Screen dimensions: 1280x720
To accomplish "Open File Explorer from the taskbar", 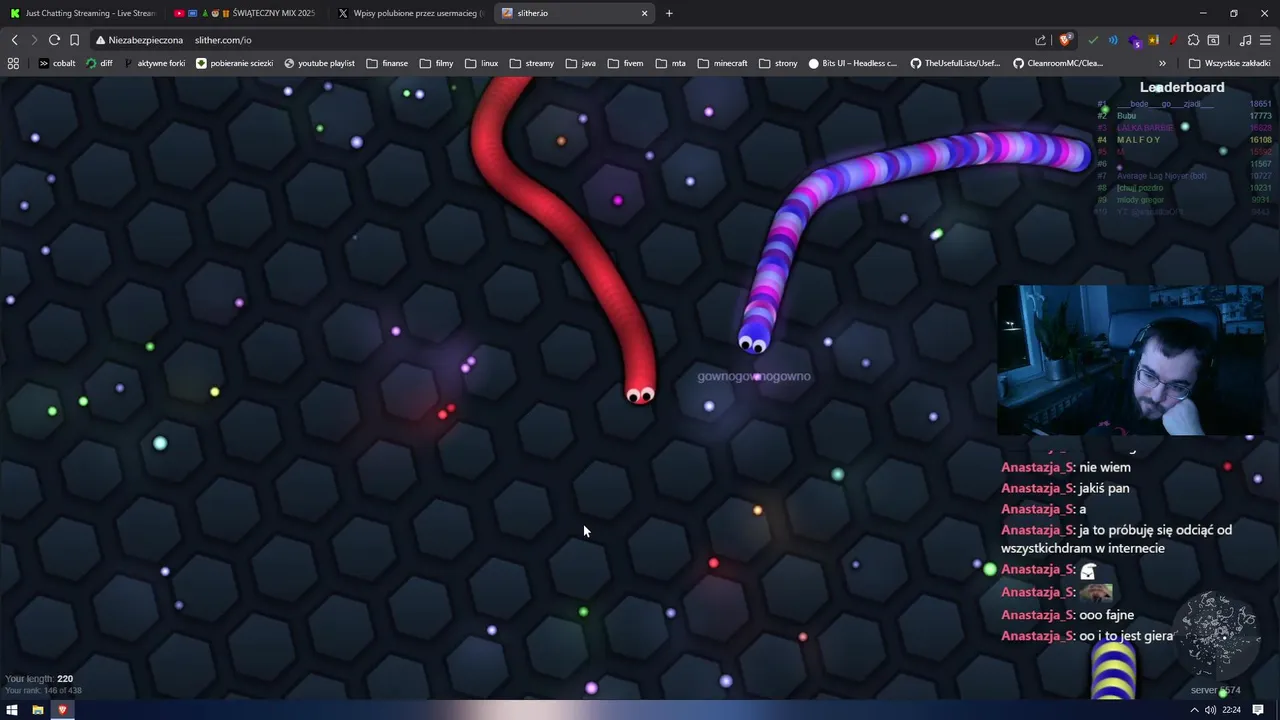I will coord(37,710).
